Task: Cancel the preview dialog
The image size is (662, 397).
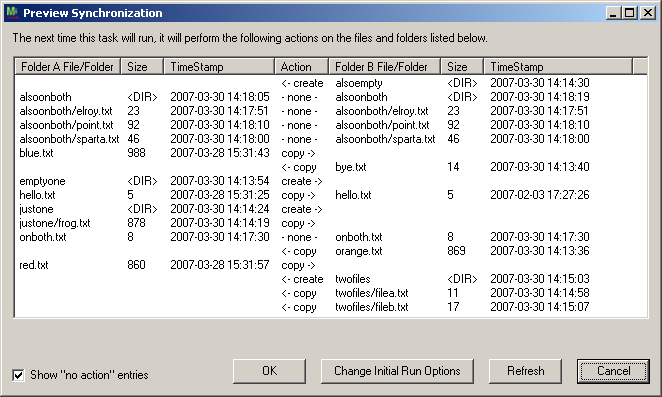Action: (613, 371)
